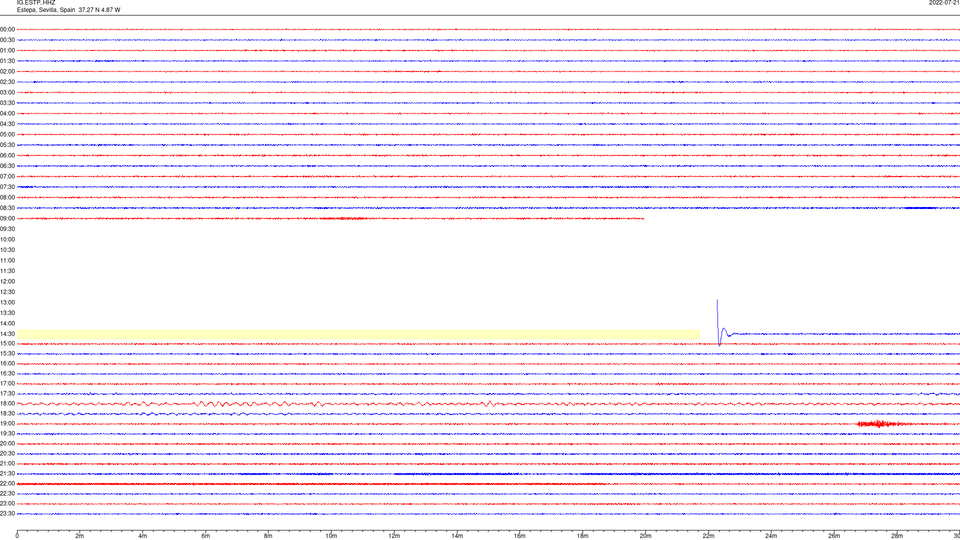Click the 08:00 time label
The image size is (960, 540).
pos(7,197)
